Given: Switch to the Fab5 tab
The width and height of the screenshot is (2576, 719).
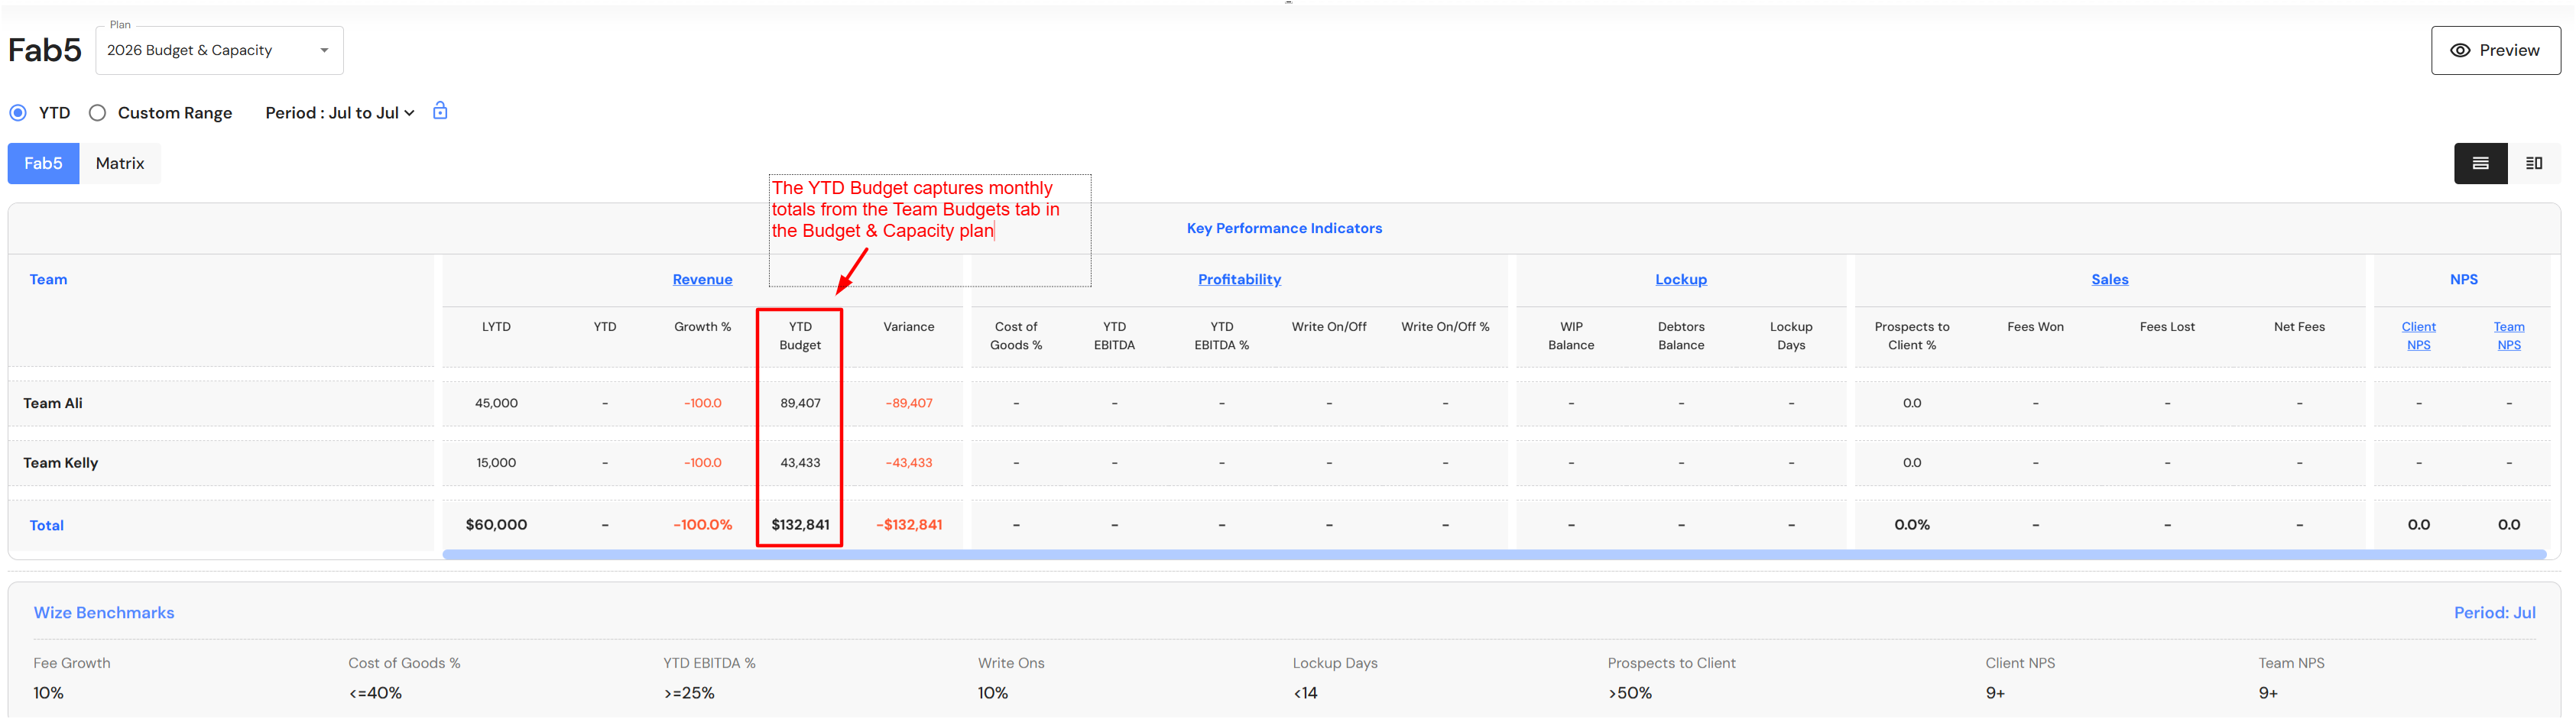Looking at the screenshot, I should point(43,163).
